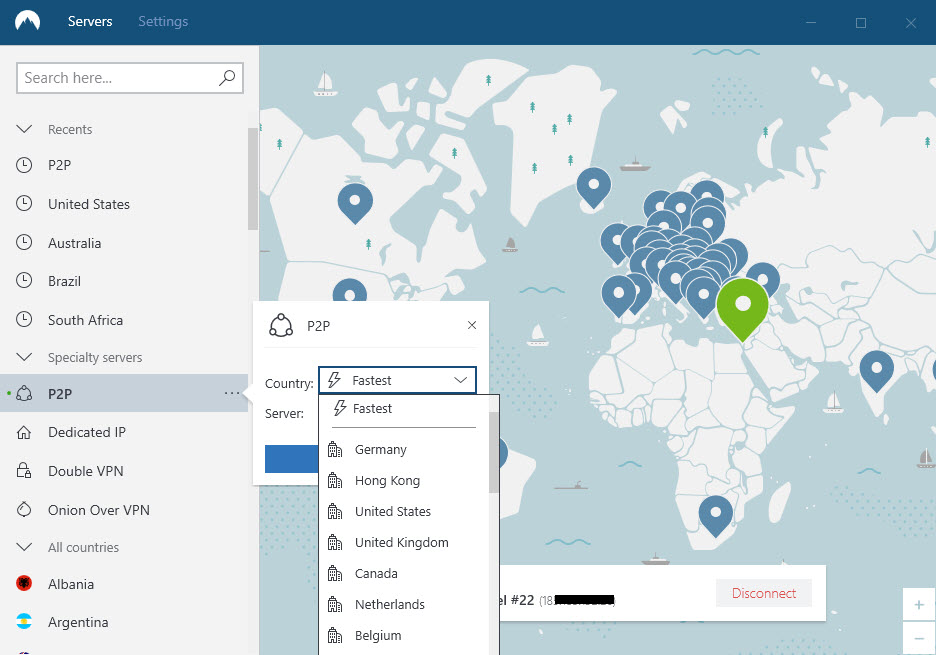
Task: Click the Dedicated IP house icon
Action: point(24,432)
